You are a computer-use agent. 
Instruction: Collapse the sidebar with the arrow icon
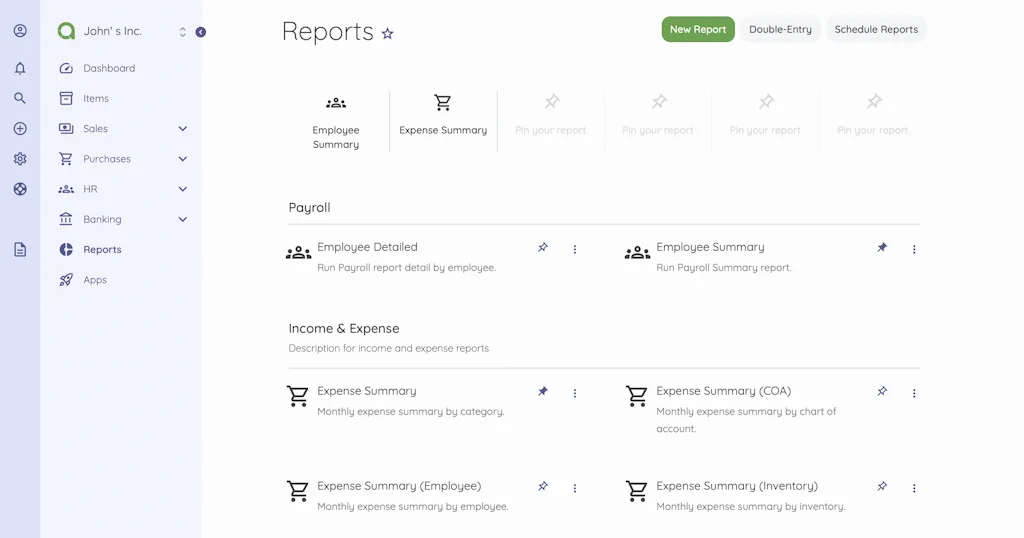pyautogui.click(x=201, y=32)
